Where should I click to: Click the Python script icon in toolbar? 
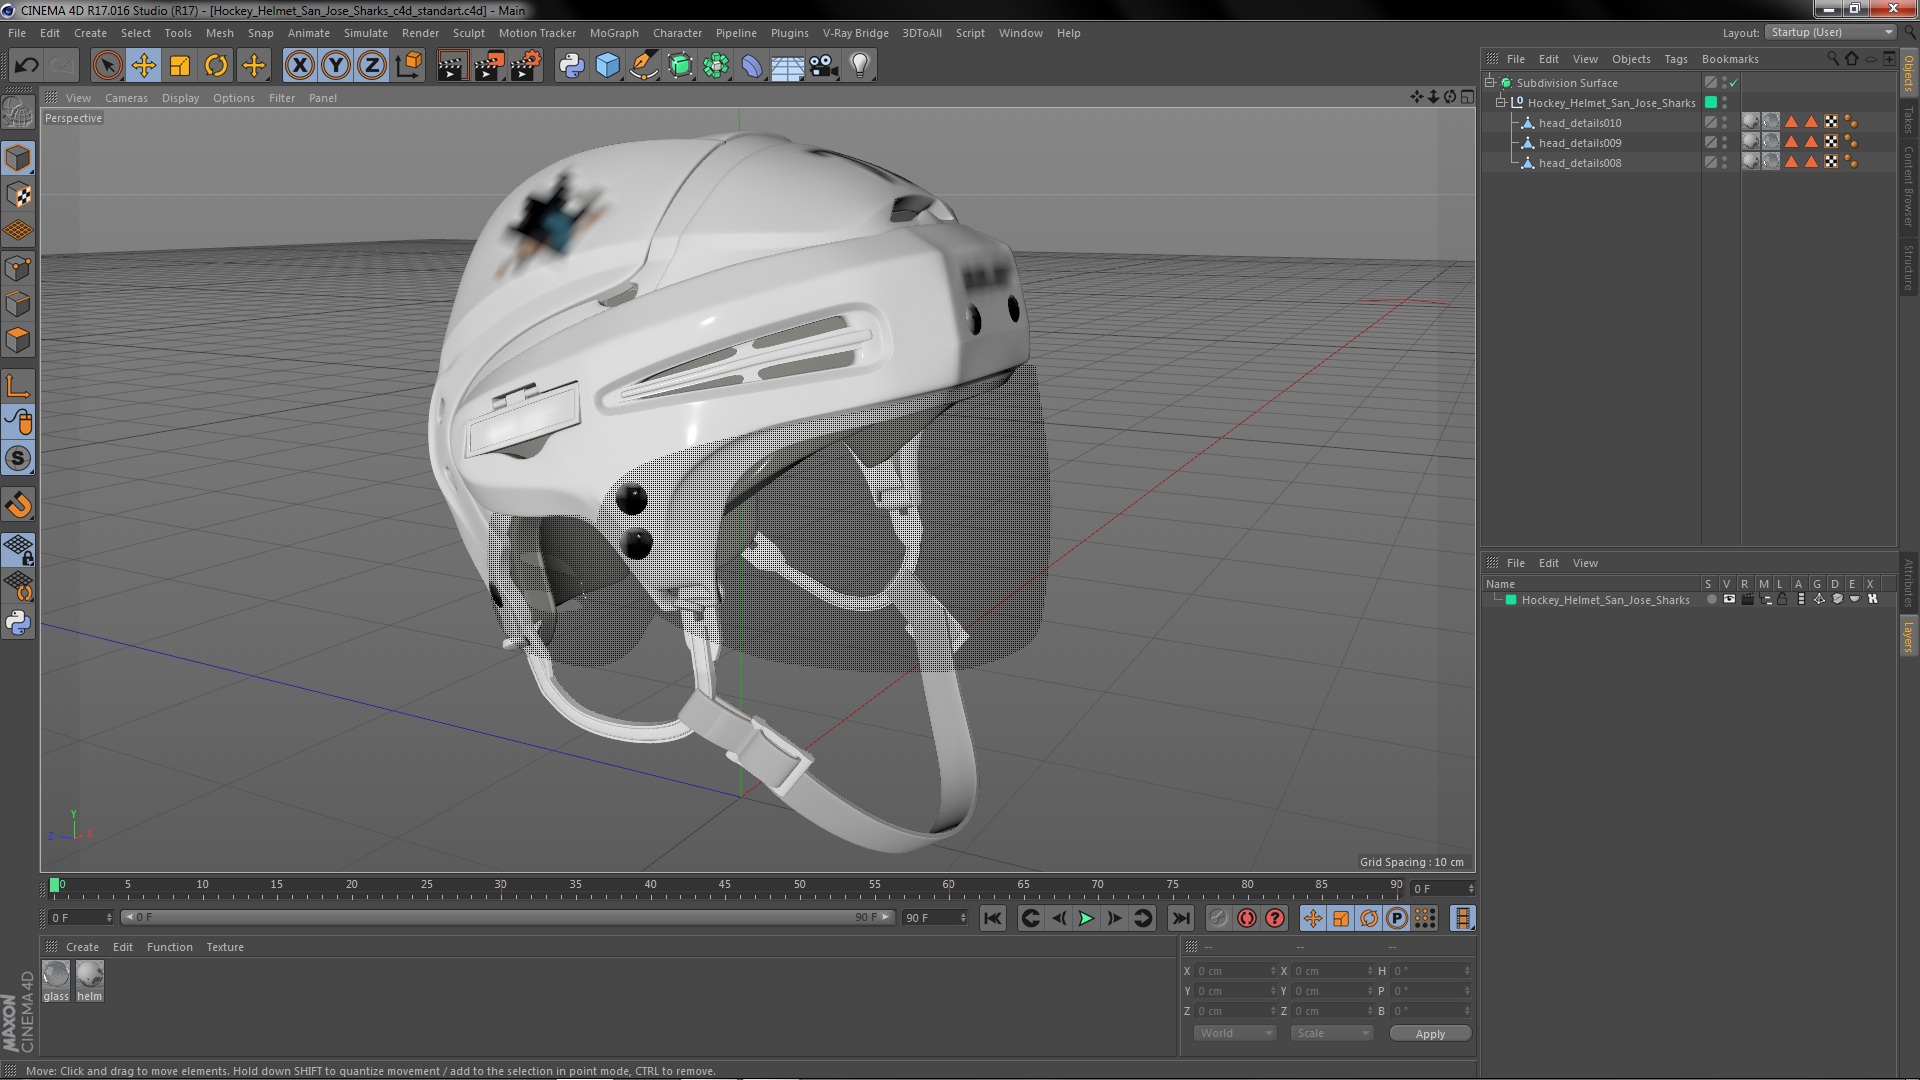571,66
